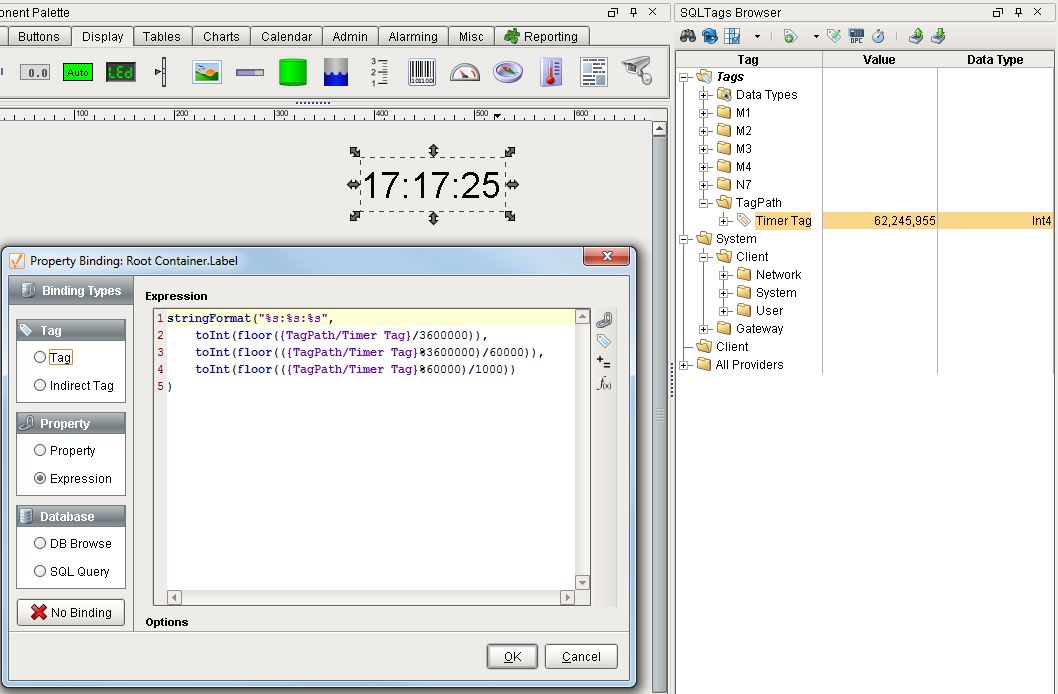Click the function f(x) insert icon
This screenshot has height=694, width=1058.
tap(604, 384)
